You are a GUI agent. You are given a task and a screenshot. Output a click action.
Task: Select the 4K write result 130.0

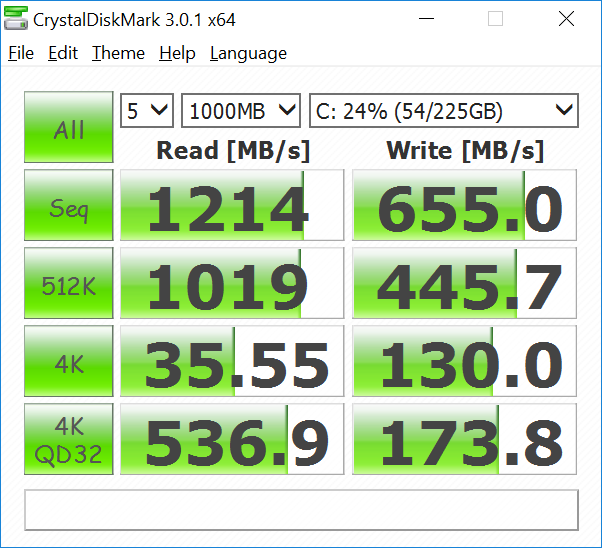click(465, 361)
